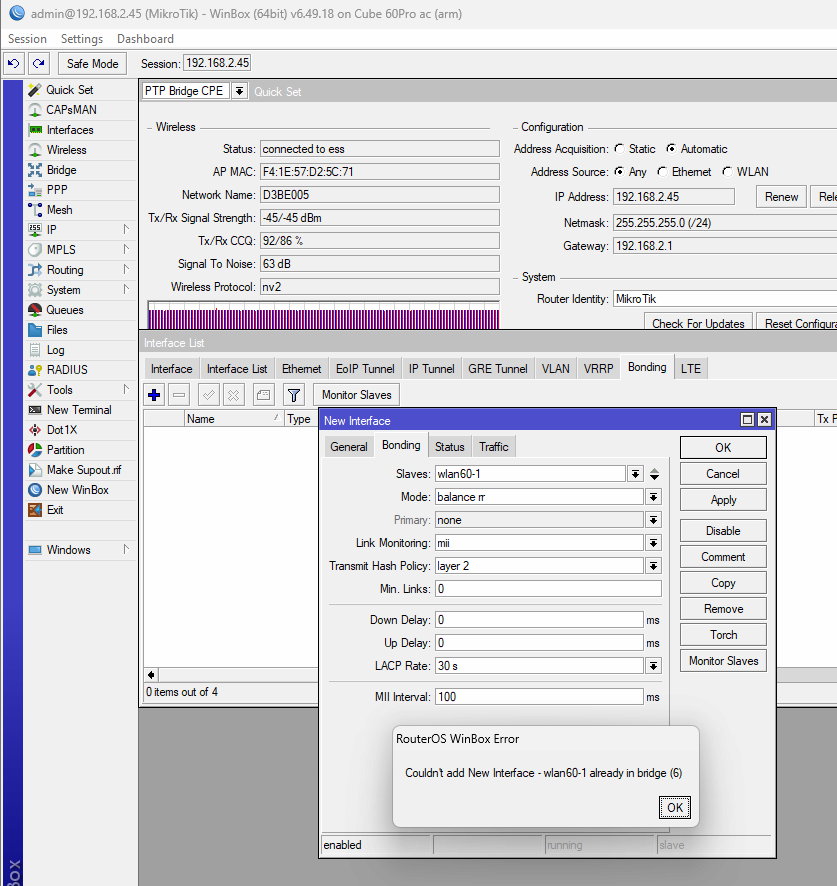Select Static address acquisition
The height and width of the screenshot is (886, 837).
click(x=620, y=149)
